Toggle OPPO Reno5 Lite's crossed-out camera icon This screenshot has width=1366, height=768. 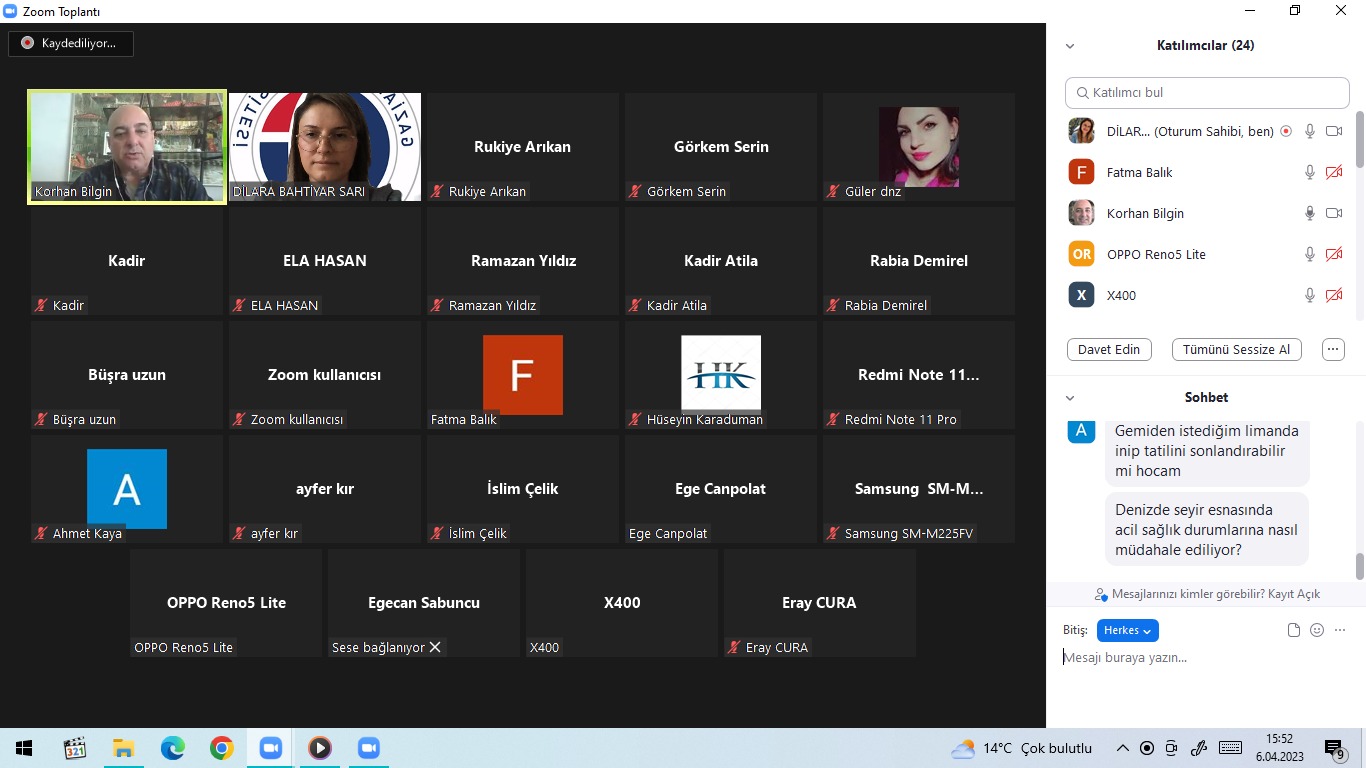[x=1333, y=254]
